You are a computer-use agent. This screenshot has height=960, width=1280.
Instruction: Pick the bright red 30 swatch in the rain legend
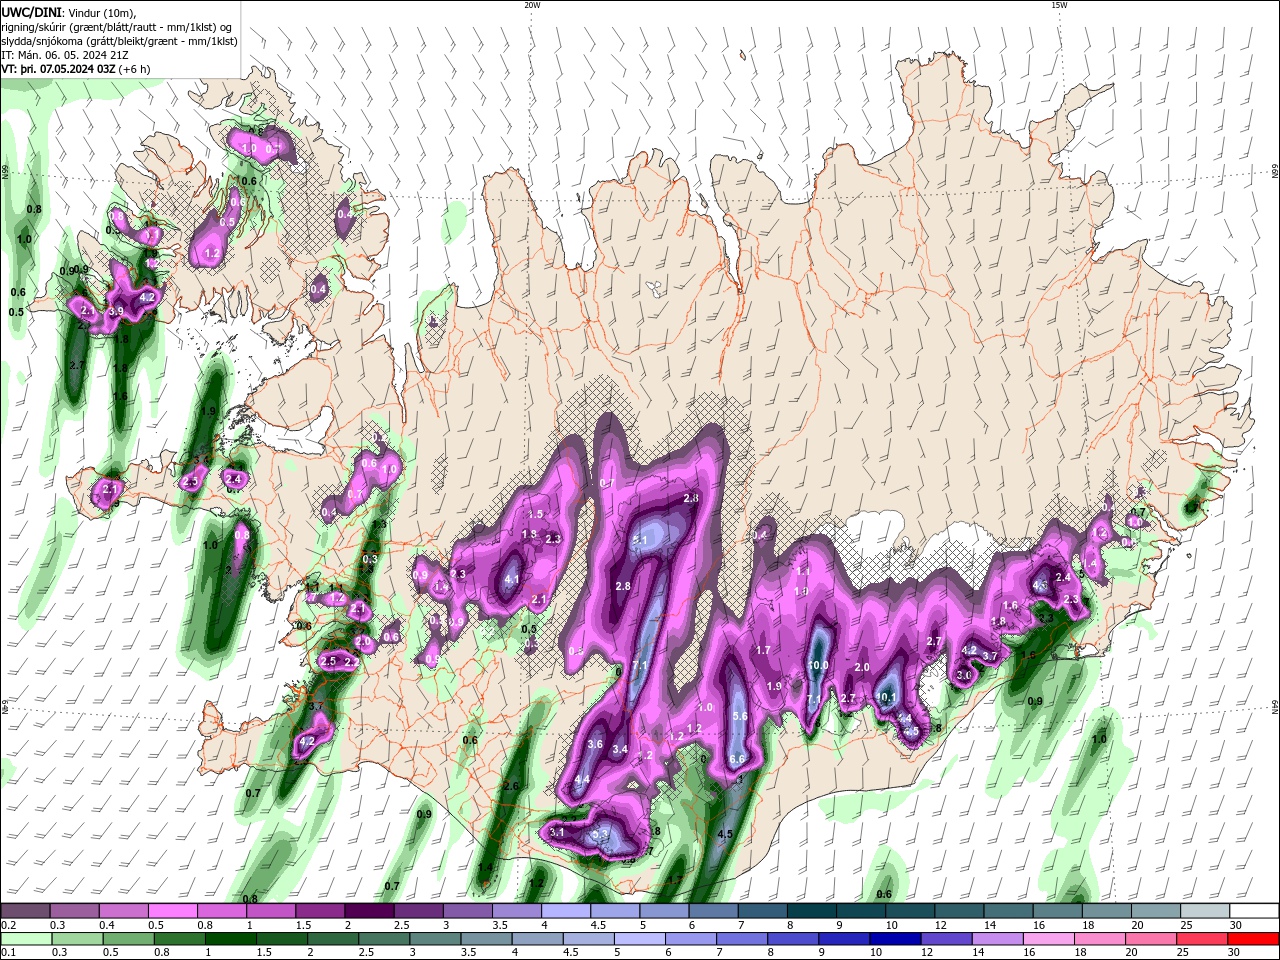[1254, 939]
